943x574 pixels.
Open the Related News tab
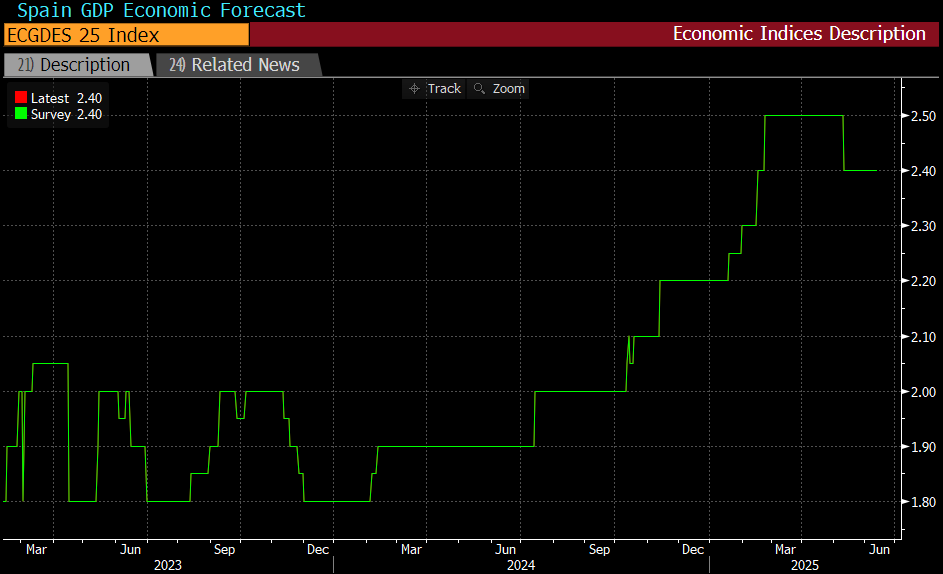tap(235, 65)
